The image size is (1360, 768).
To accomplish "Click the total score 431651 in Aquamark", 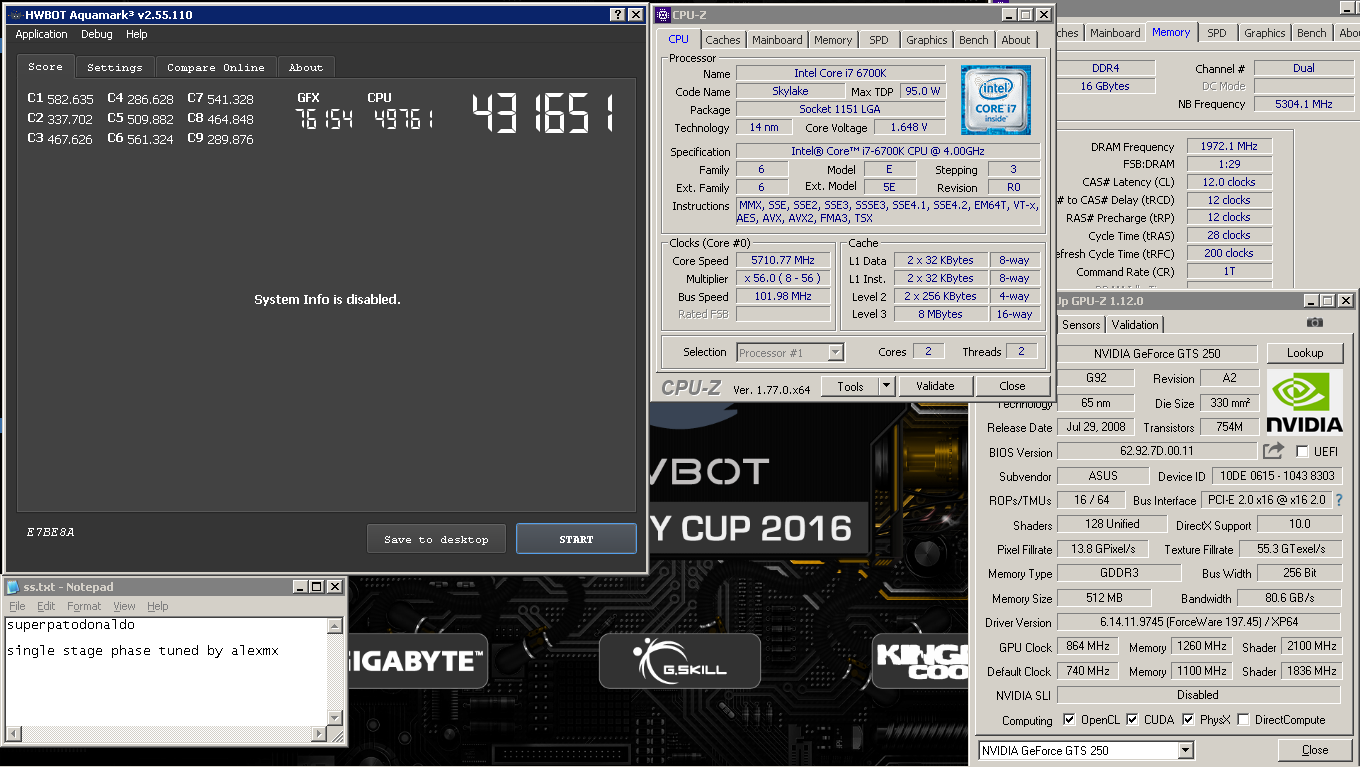I will coord(543,115).
